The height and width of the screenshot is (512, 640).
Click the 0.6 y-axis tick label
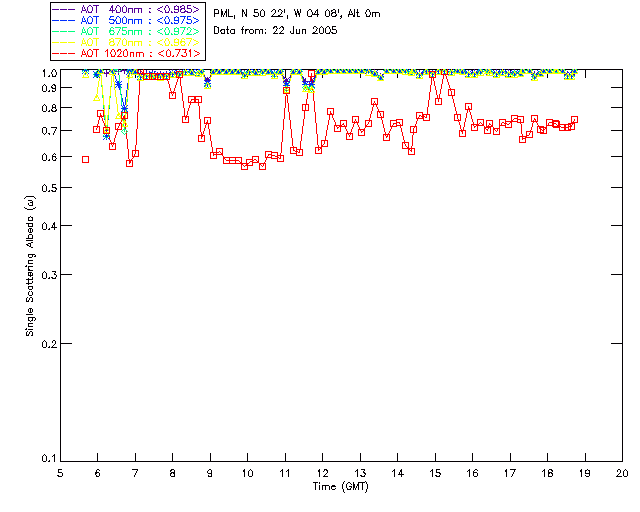(x=49, y=157)
